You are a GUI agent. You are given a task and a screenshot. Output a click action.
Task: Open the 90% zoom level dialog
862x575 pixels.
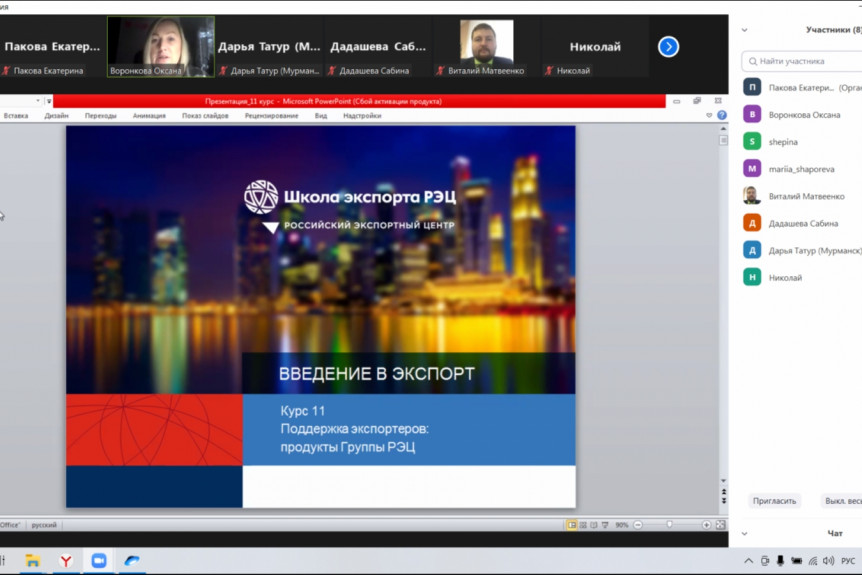pos(622,525)
